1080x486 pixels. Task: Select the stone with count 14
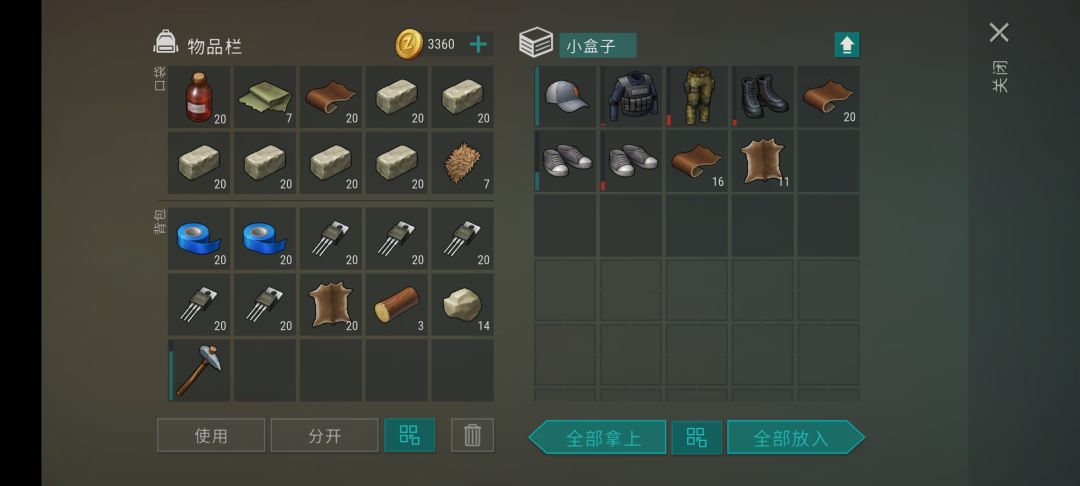click(x=462, y=304)
